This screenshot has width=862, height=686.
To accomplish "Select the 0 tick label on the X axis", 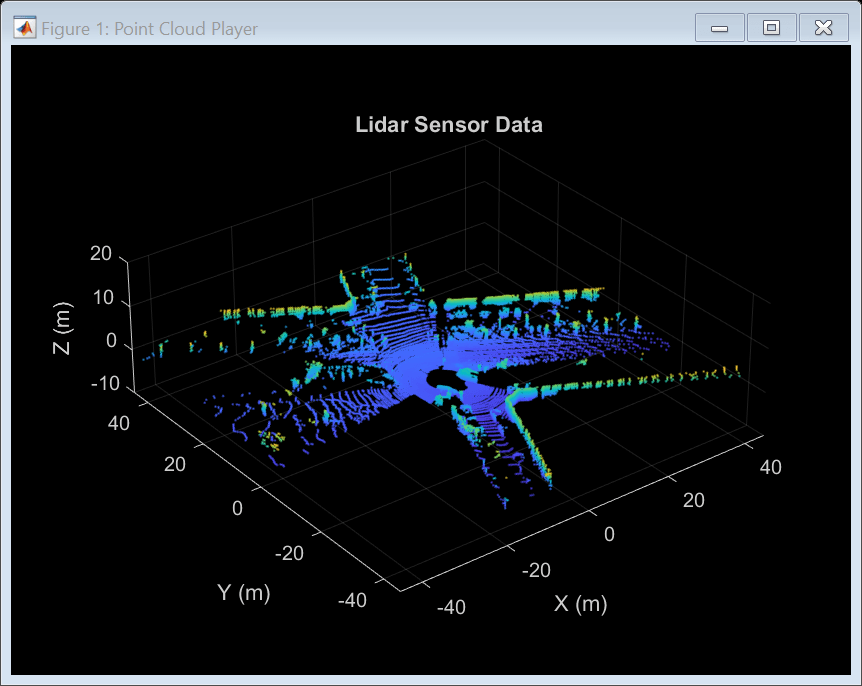I will (x=608, y=535).
